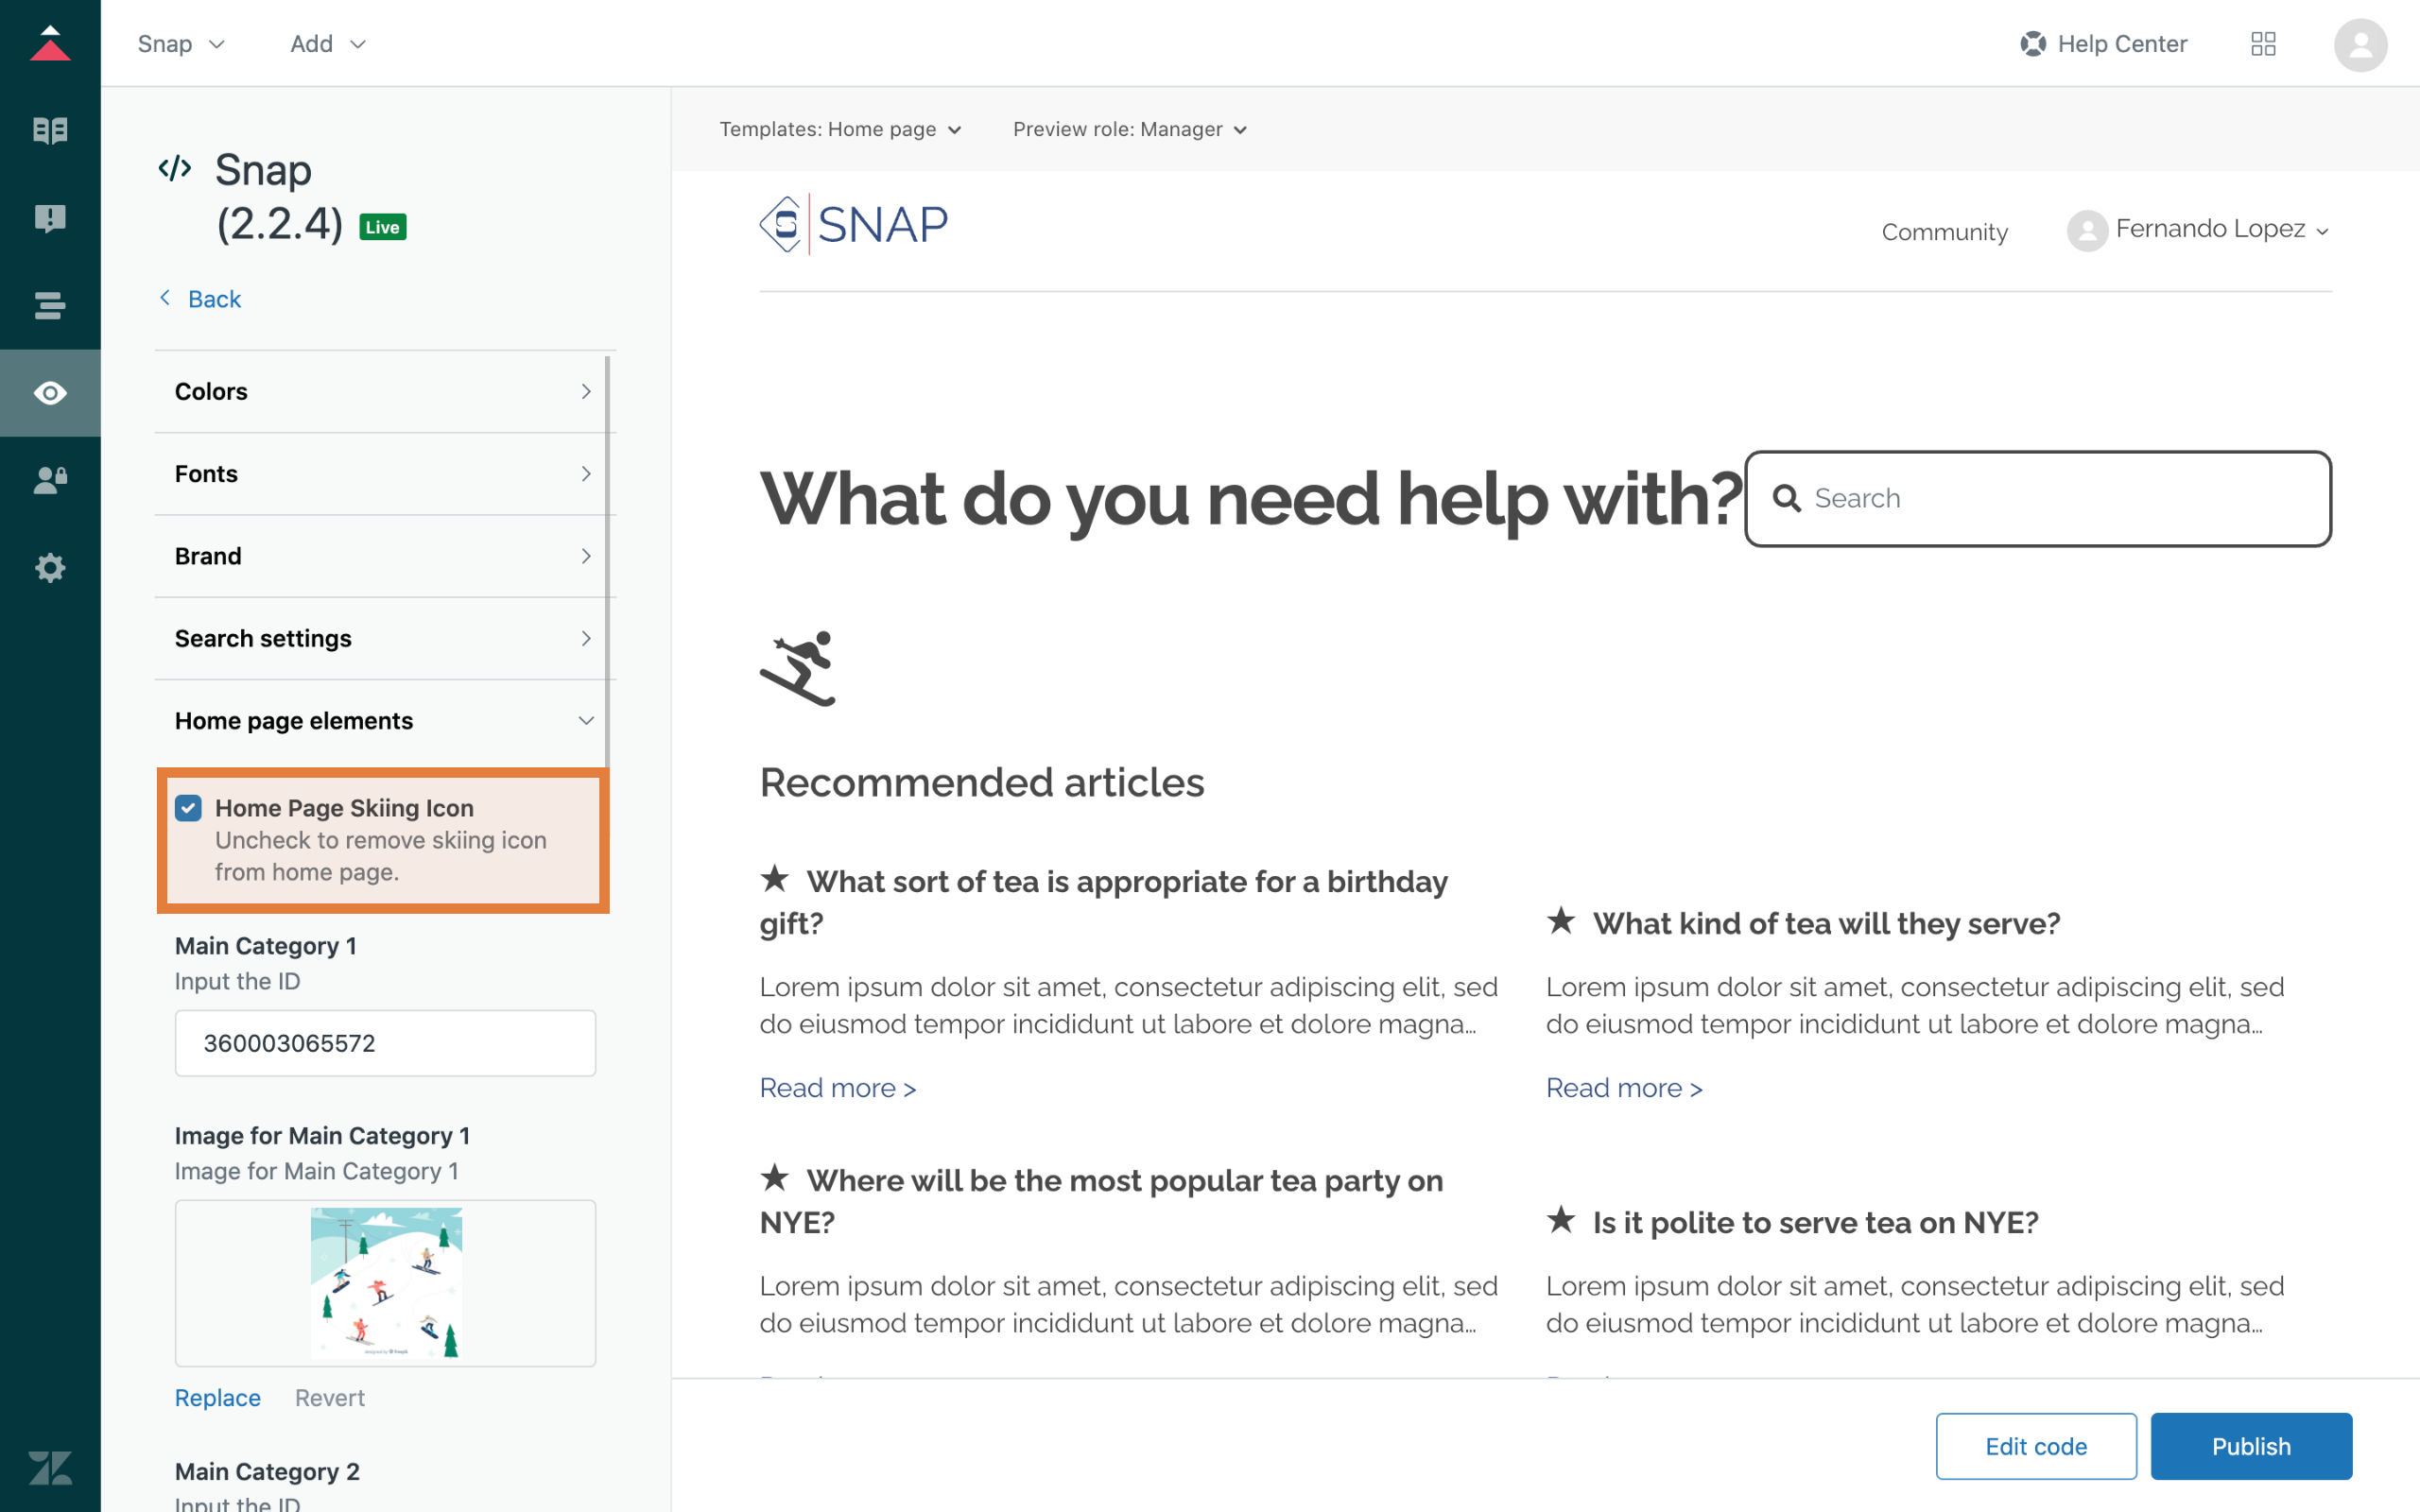This screenshot has height=1512, width=2420.
Task: Click the Main Category 1 ID field
Action: [385, 1043]
